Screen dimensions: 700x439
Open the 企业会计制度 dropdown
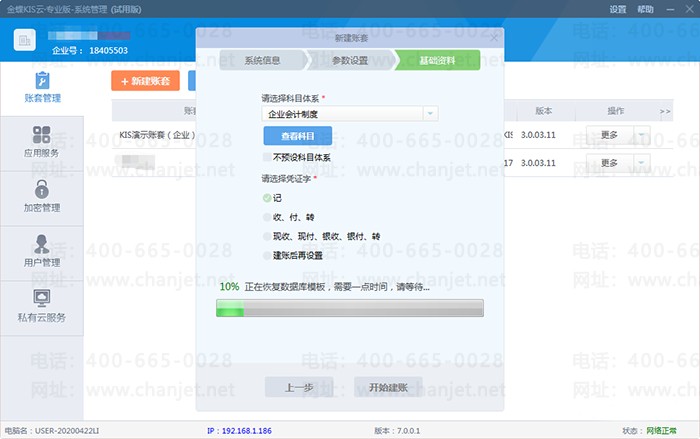pyautogui.click(x=431, y=114)
